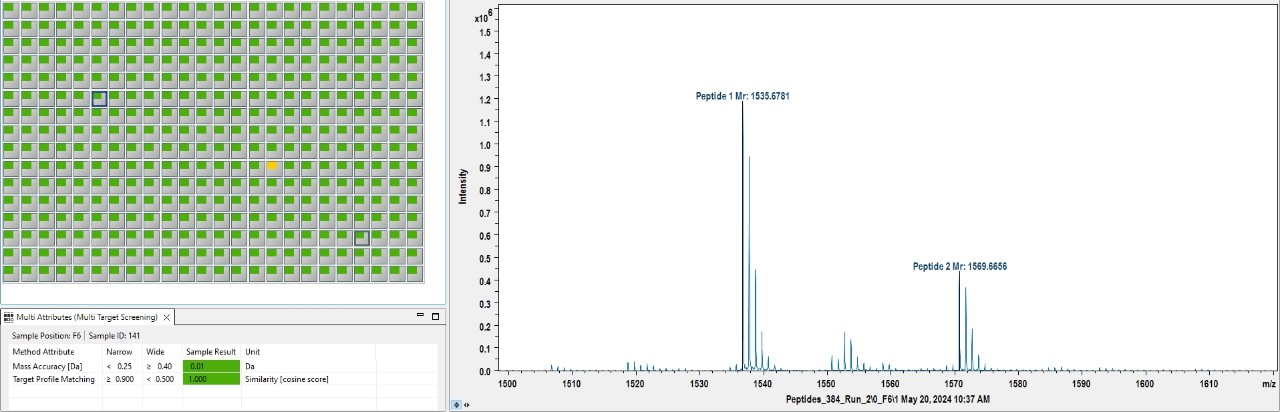
Task: Select the Target Profile Matching row
Action: tap(54, 379)
